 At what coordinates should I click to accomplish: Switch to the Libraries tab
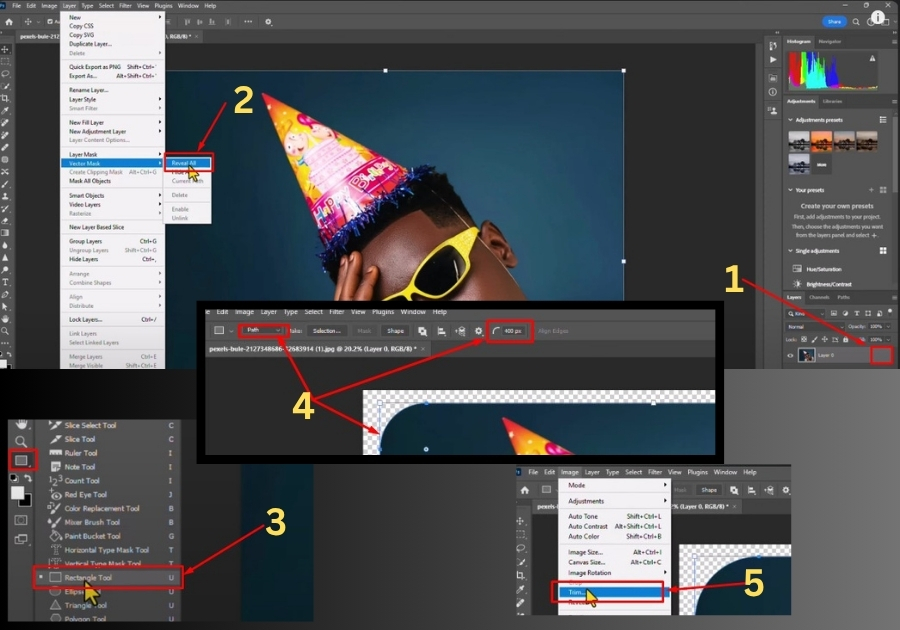coord(832,102)
